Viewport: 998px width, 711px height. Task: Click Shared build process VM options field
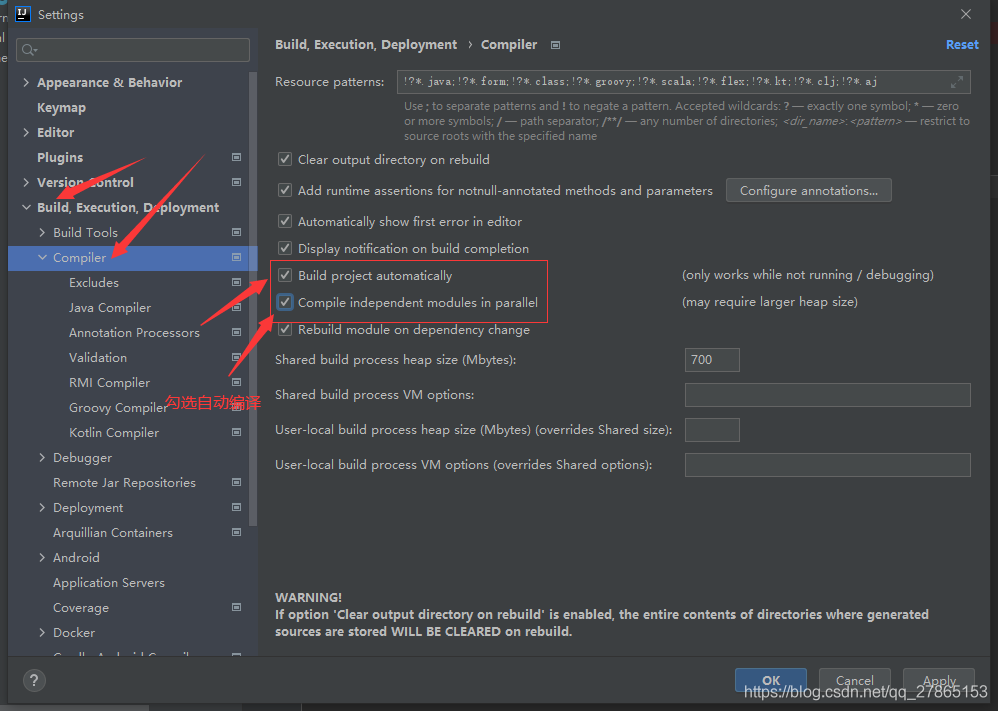[827, 395]
